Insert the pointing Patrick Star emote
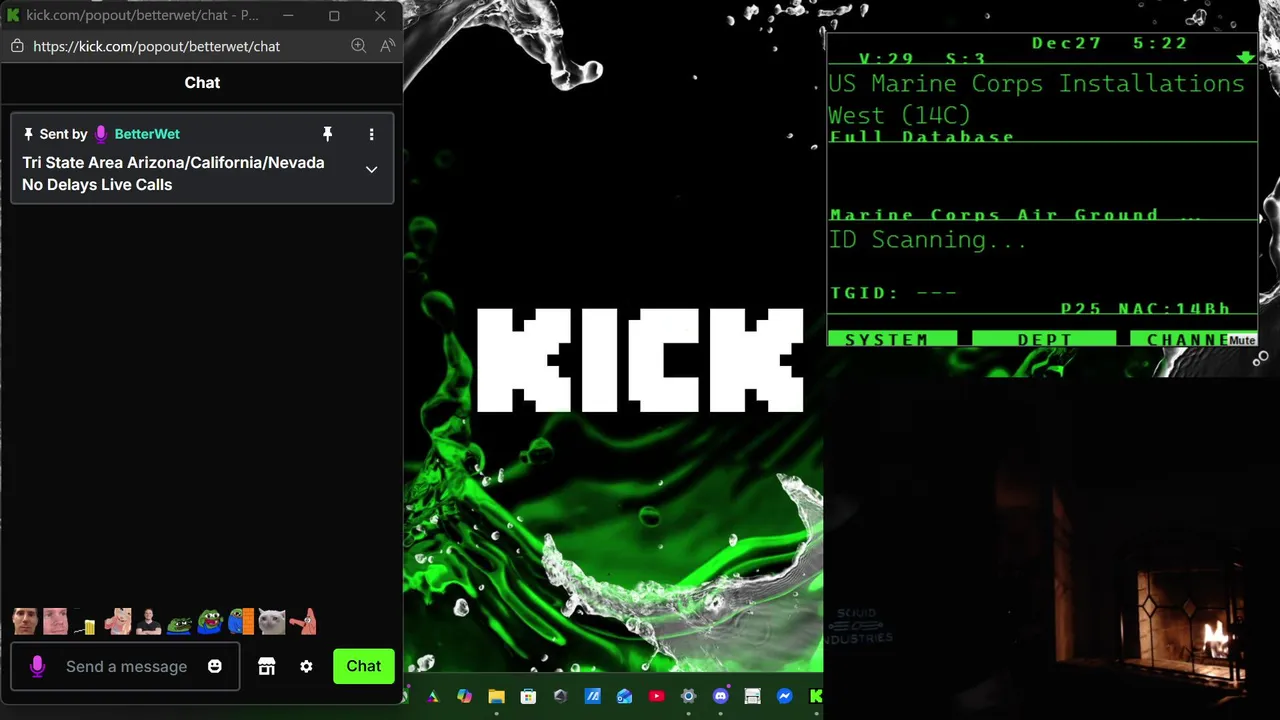Viewport: 1280px width, 720px height. 303,621
